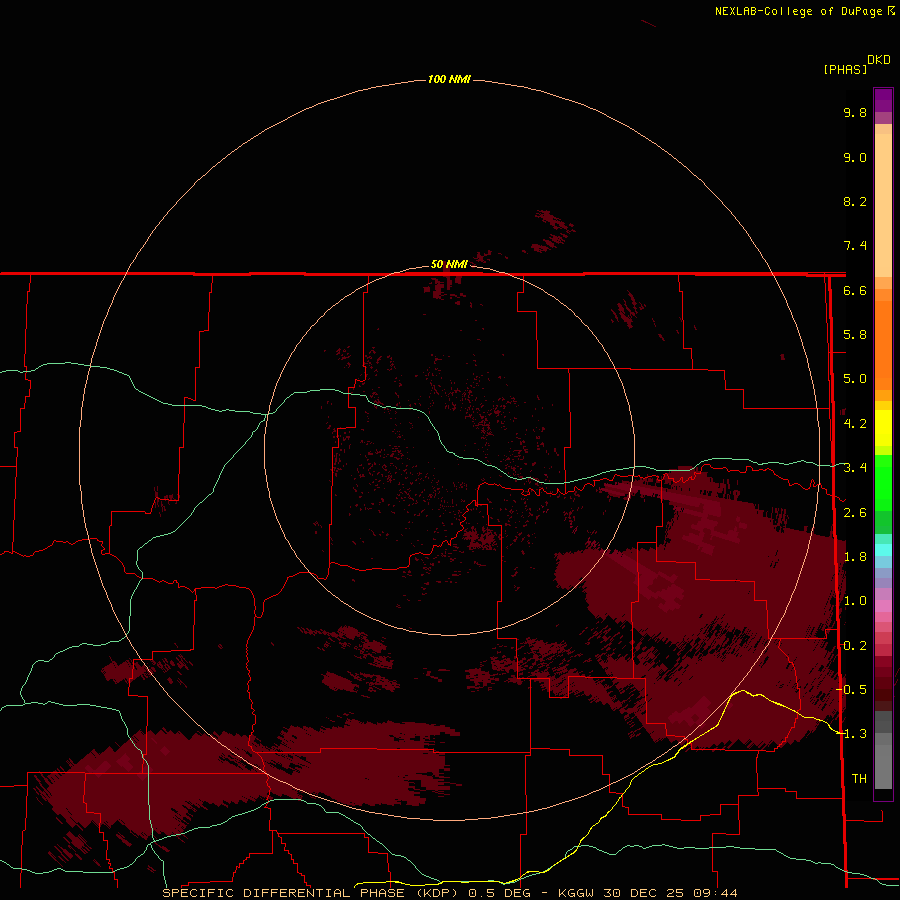Viewport: 900px width, 900px height.
Task: Click the yellow color scale segment
Action: 883,428
